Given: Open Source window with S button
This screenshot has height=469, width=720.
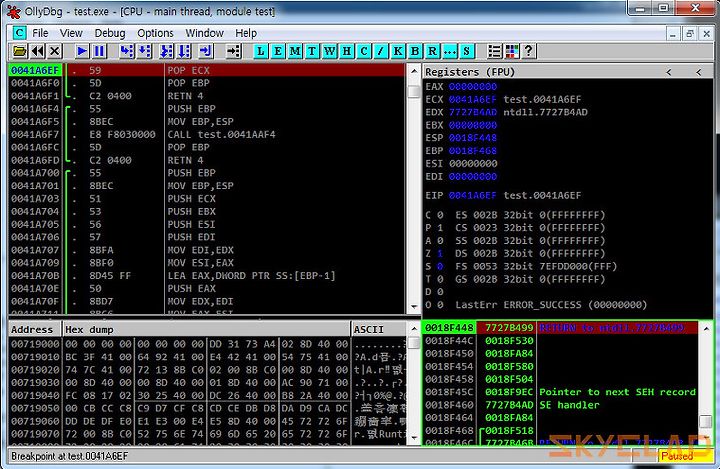Looking at the screenshot, I should (x=467, y=51).
